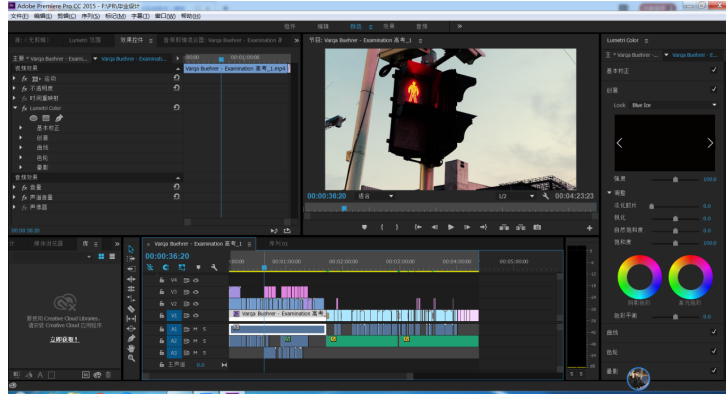
Task: Lock track V2 with its padlock
Action: (x=162, y=304)
